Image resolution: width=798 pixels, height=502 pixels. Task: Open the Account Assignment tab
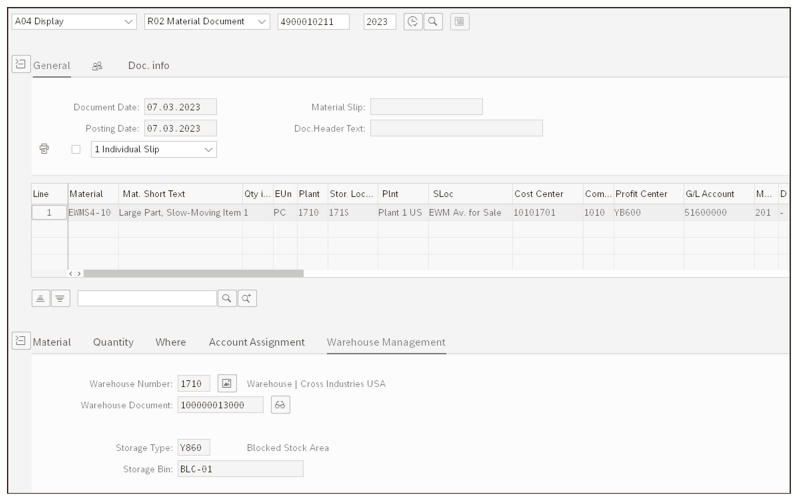(x=256, y=342)
